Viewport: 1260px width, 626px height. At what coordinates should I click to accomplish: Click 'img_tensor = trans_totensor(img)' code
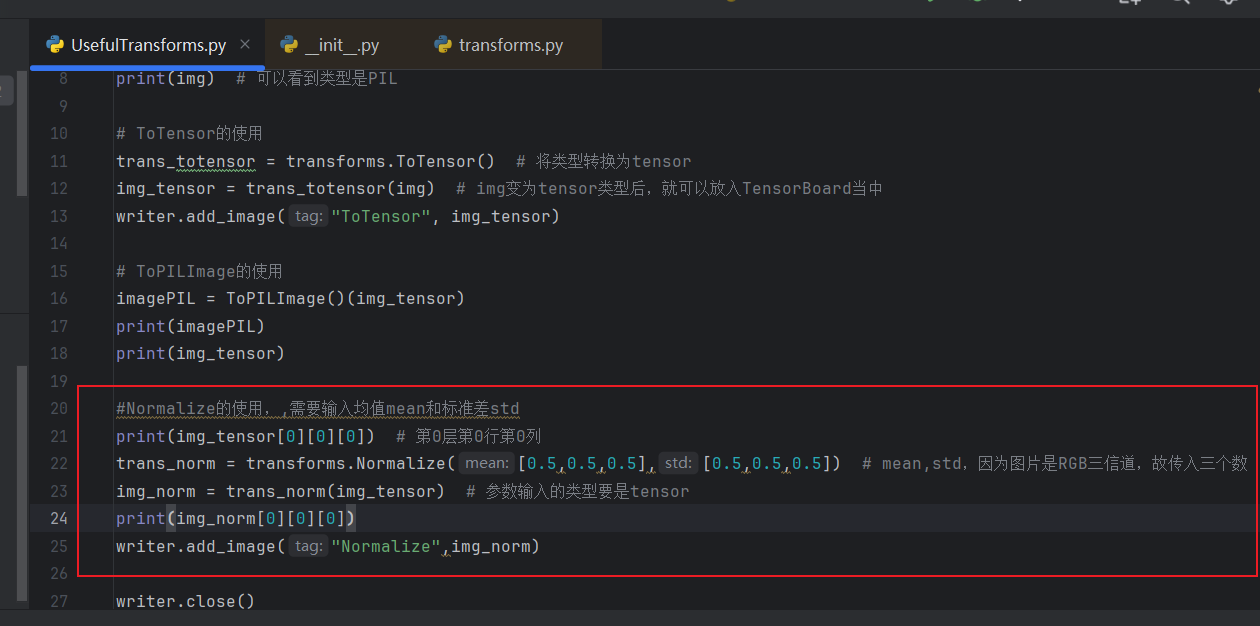coord(275,188)
